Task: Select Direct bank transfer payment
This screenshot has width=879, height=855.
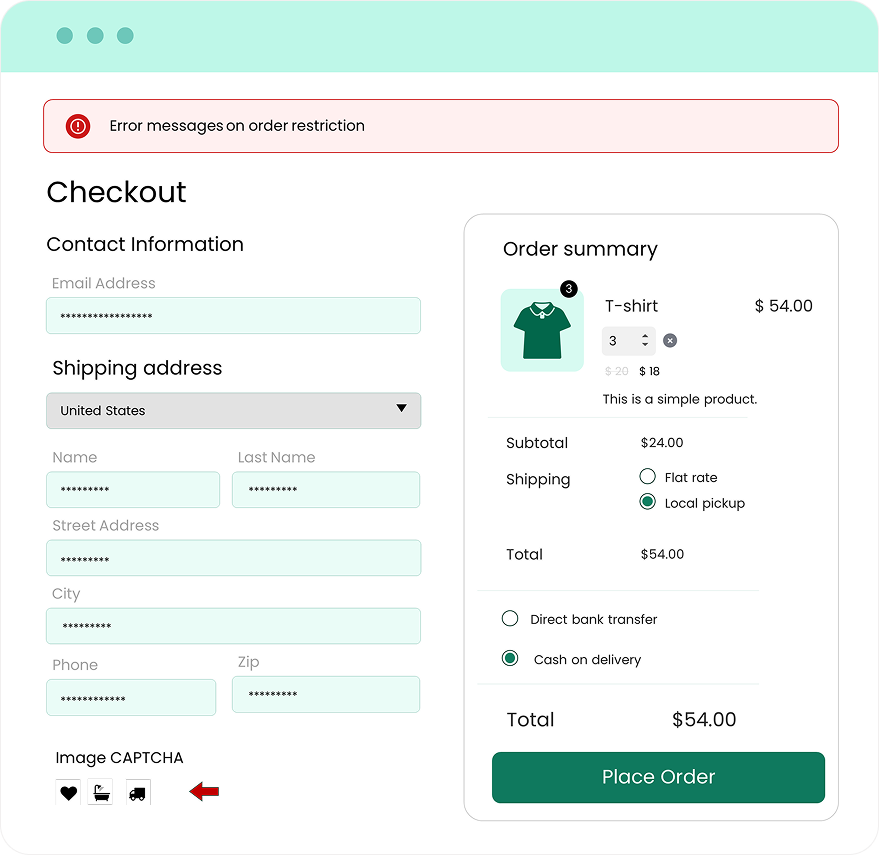Action: pyautogui.click(x=510, y=619)
